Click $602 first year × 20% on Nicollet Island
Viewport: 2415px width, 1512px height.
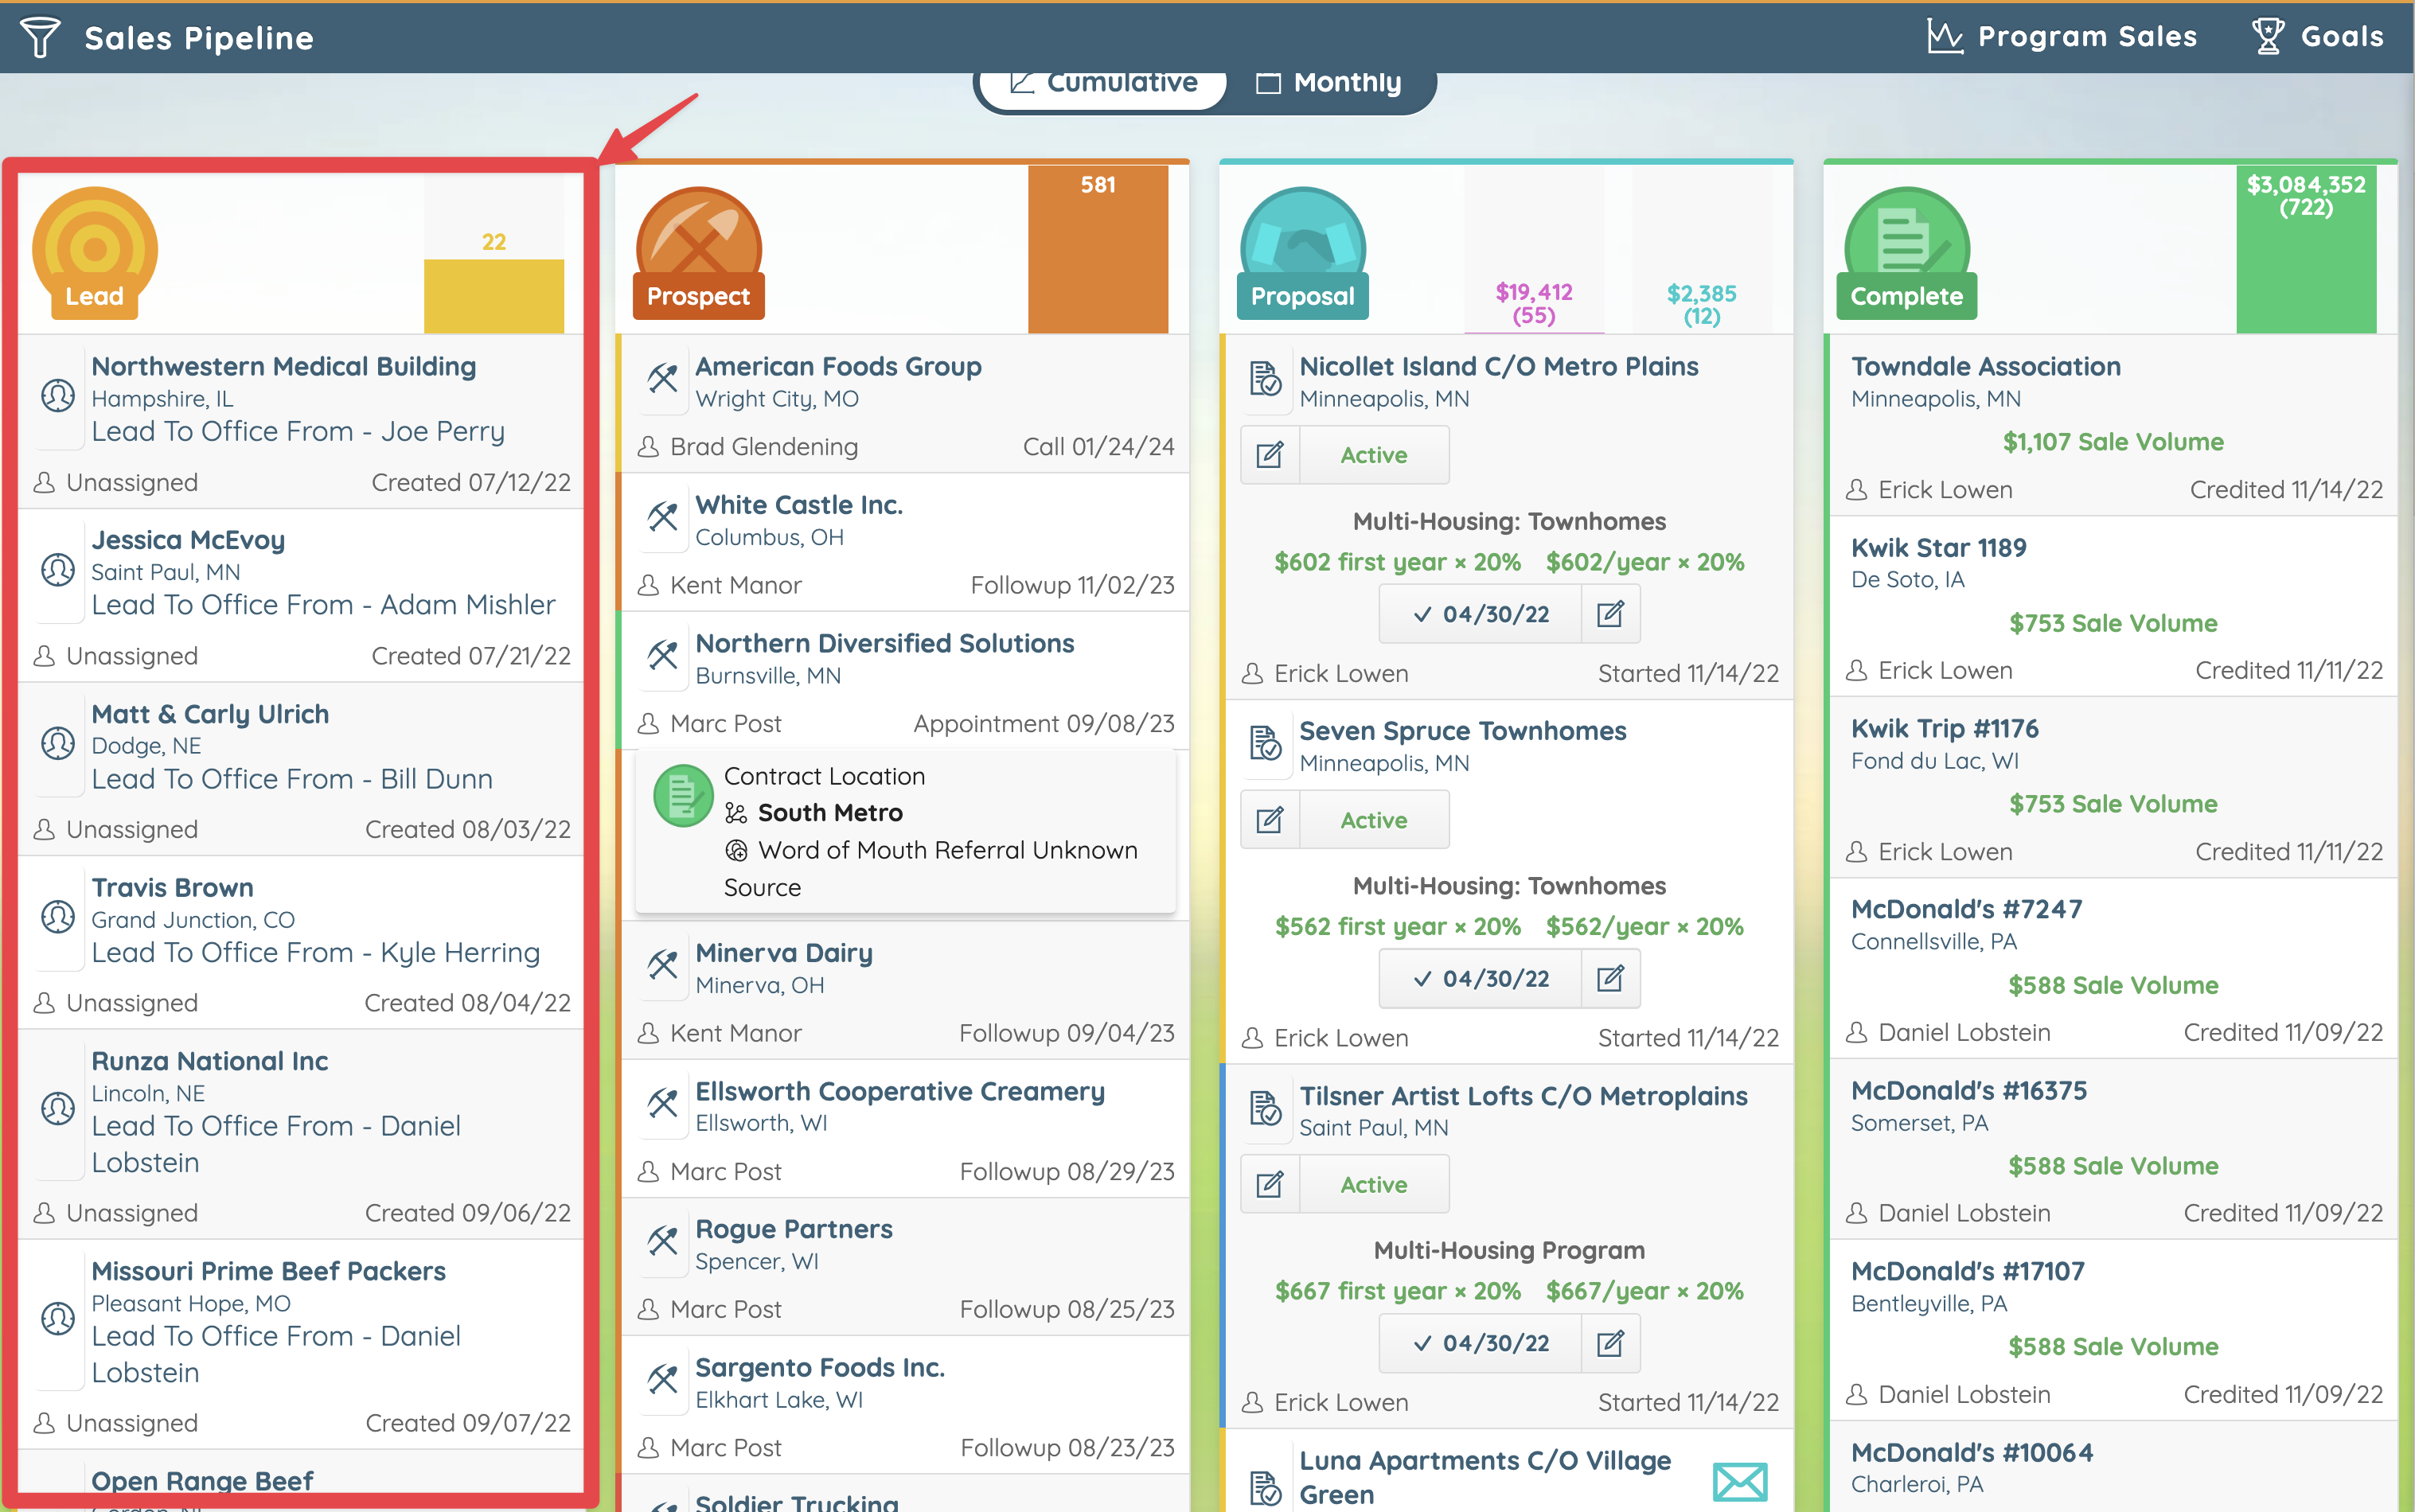(x=1398, y=562)
